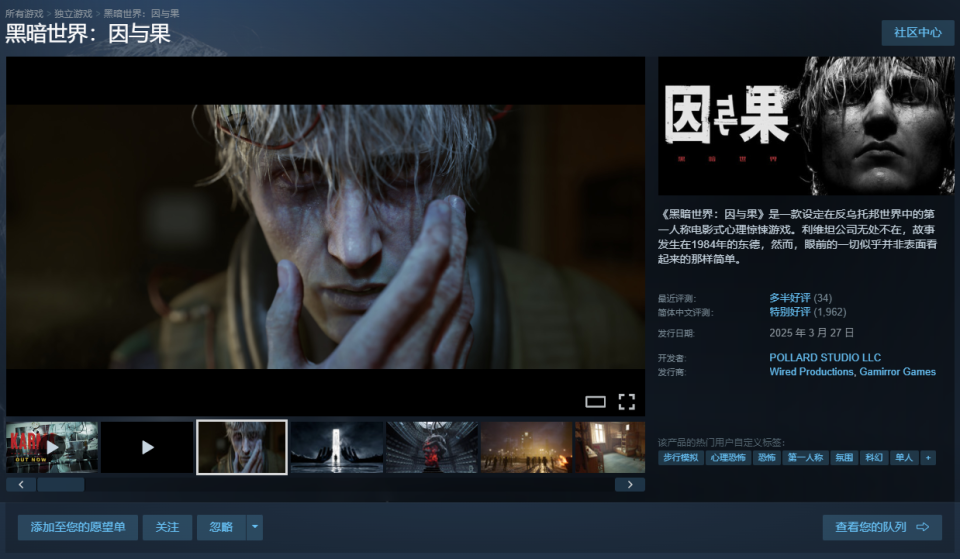The width and height of the screenshot is (960, 559).
Task: Click the 黑暗世界：因与果 breadcrumb link
Action: (141, 13)
